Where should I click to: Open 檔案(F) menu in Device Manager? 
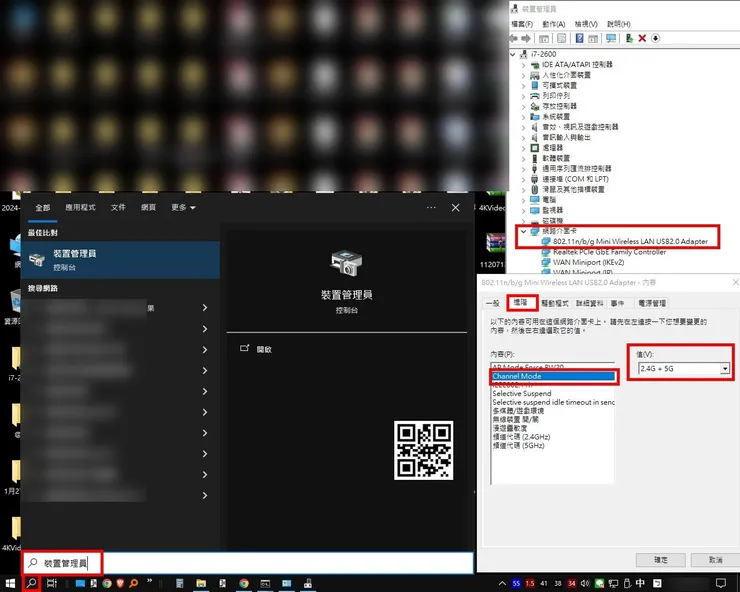pyautogui.click(x=521, y=24)
